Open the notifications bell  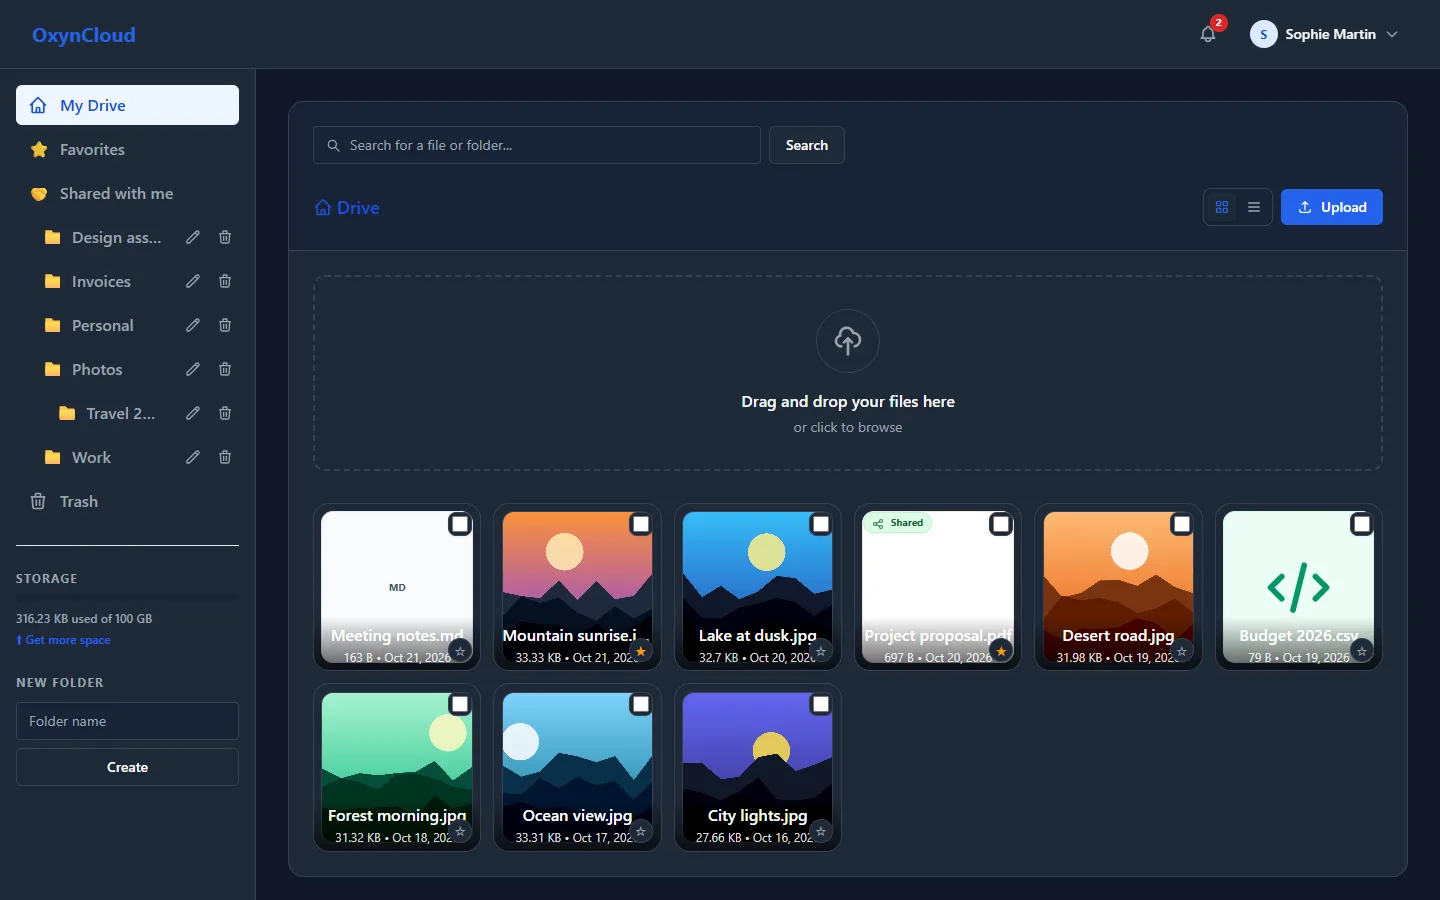(x=1208, y=34)
